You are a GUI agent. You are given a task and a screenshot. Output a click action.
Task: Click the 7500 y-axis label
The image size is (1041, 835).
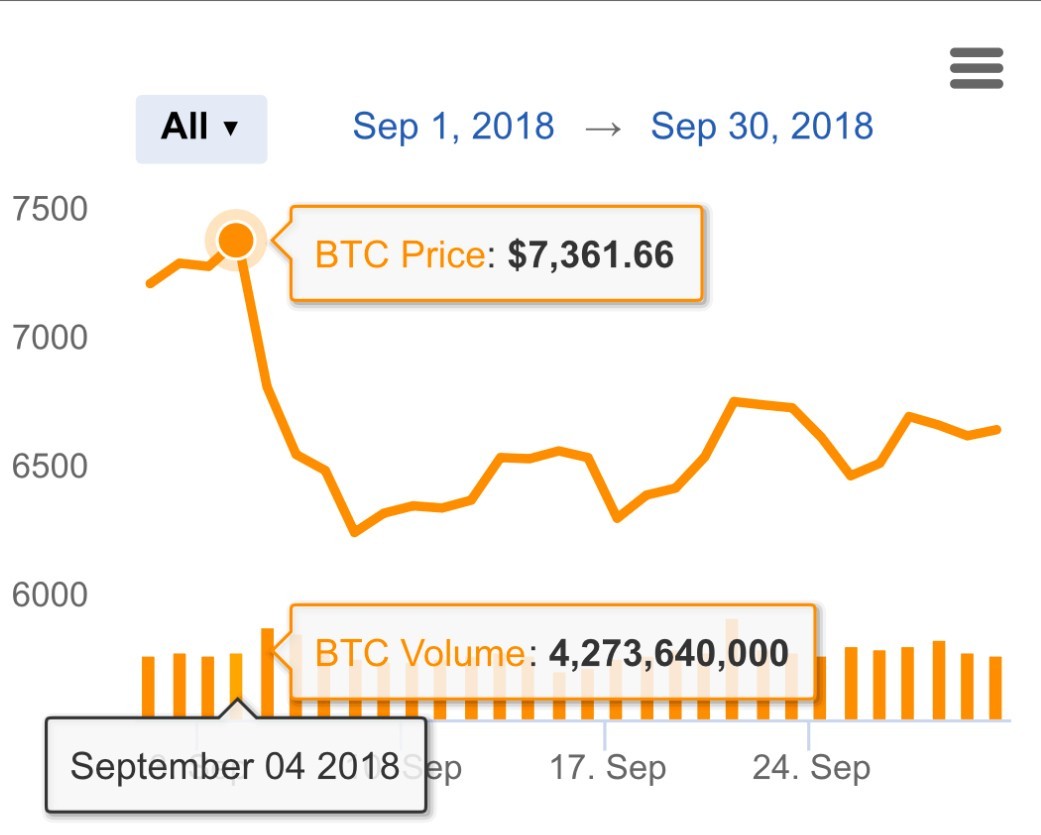(50, 209)
